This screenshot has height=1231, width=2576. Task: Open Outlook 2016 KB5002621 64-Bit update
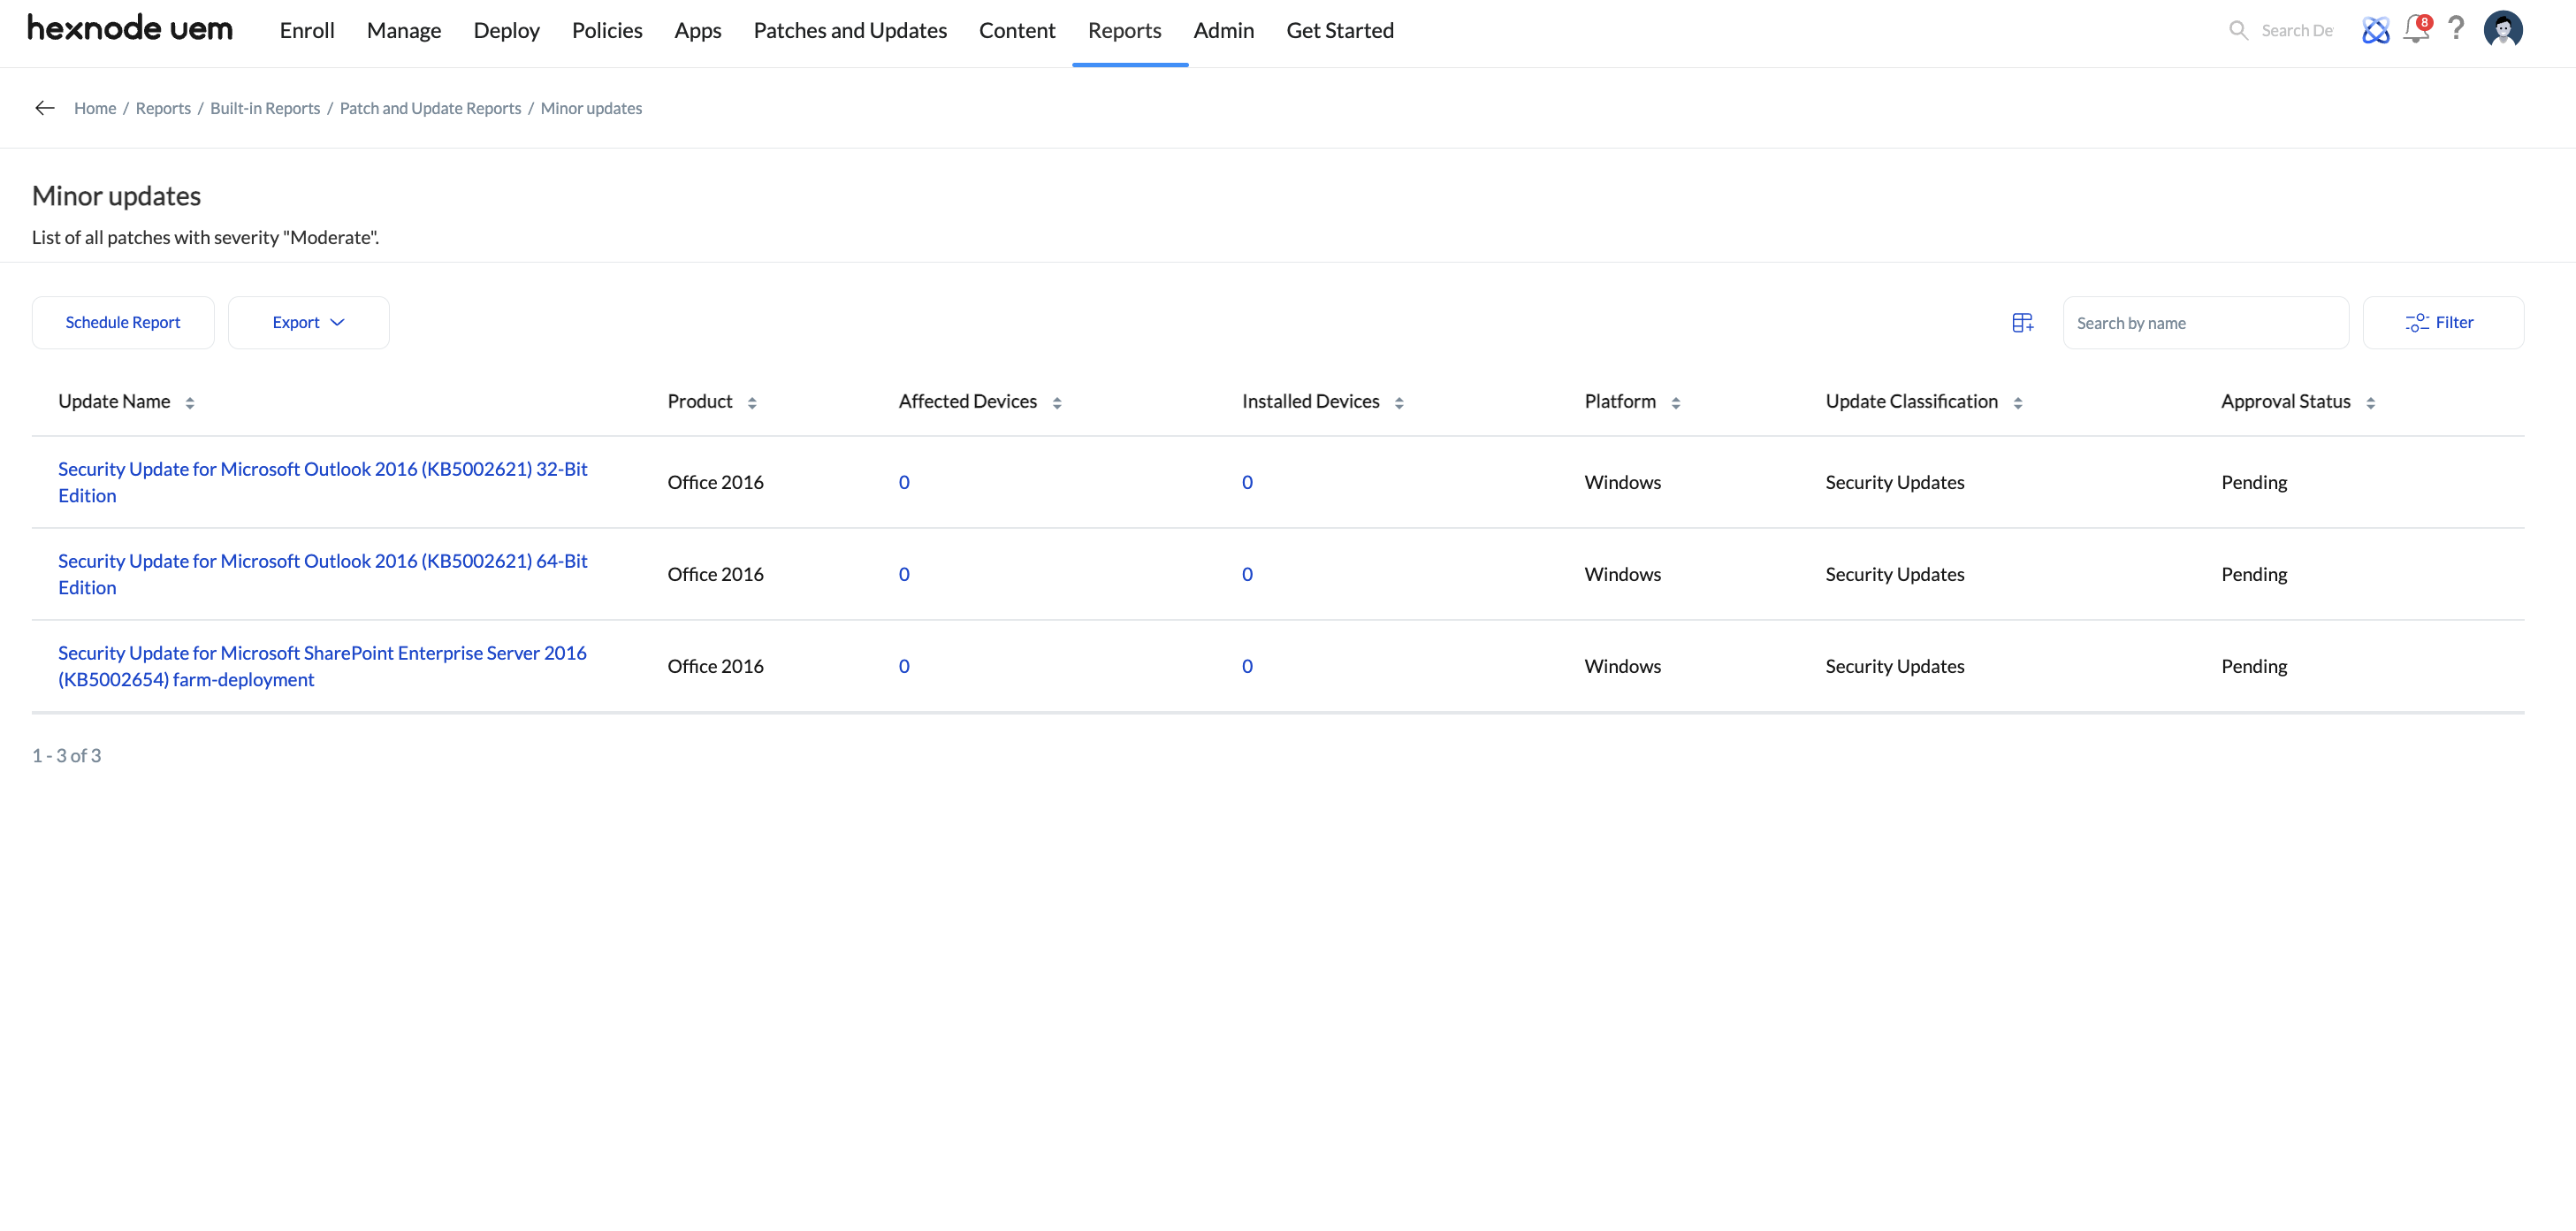tap(323, 574)
